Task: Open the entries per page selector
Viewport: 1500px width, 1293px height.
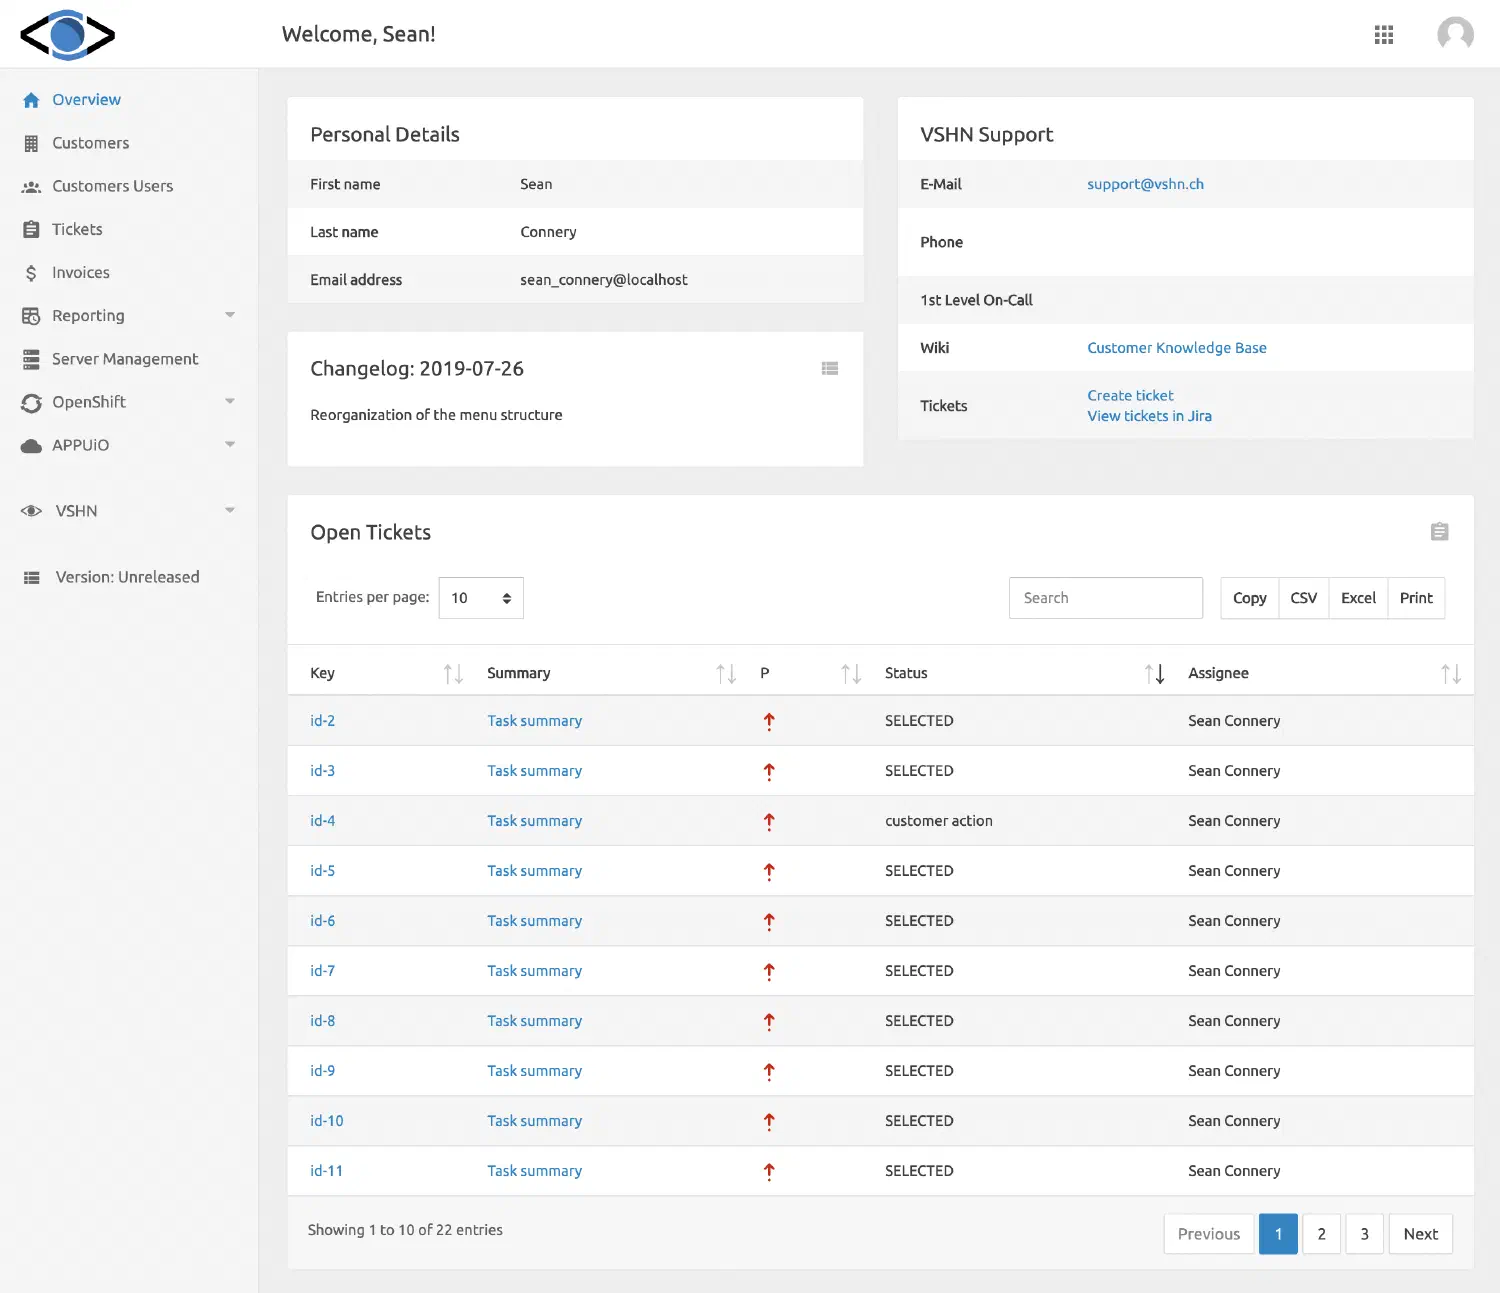Action: (x=481, y=597)
